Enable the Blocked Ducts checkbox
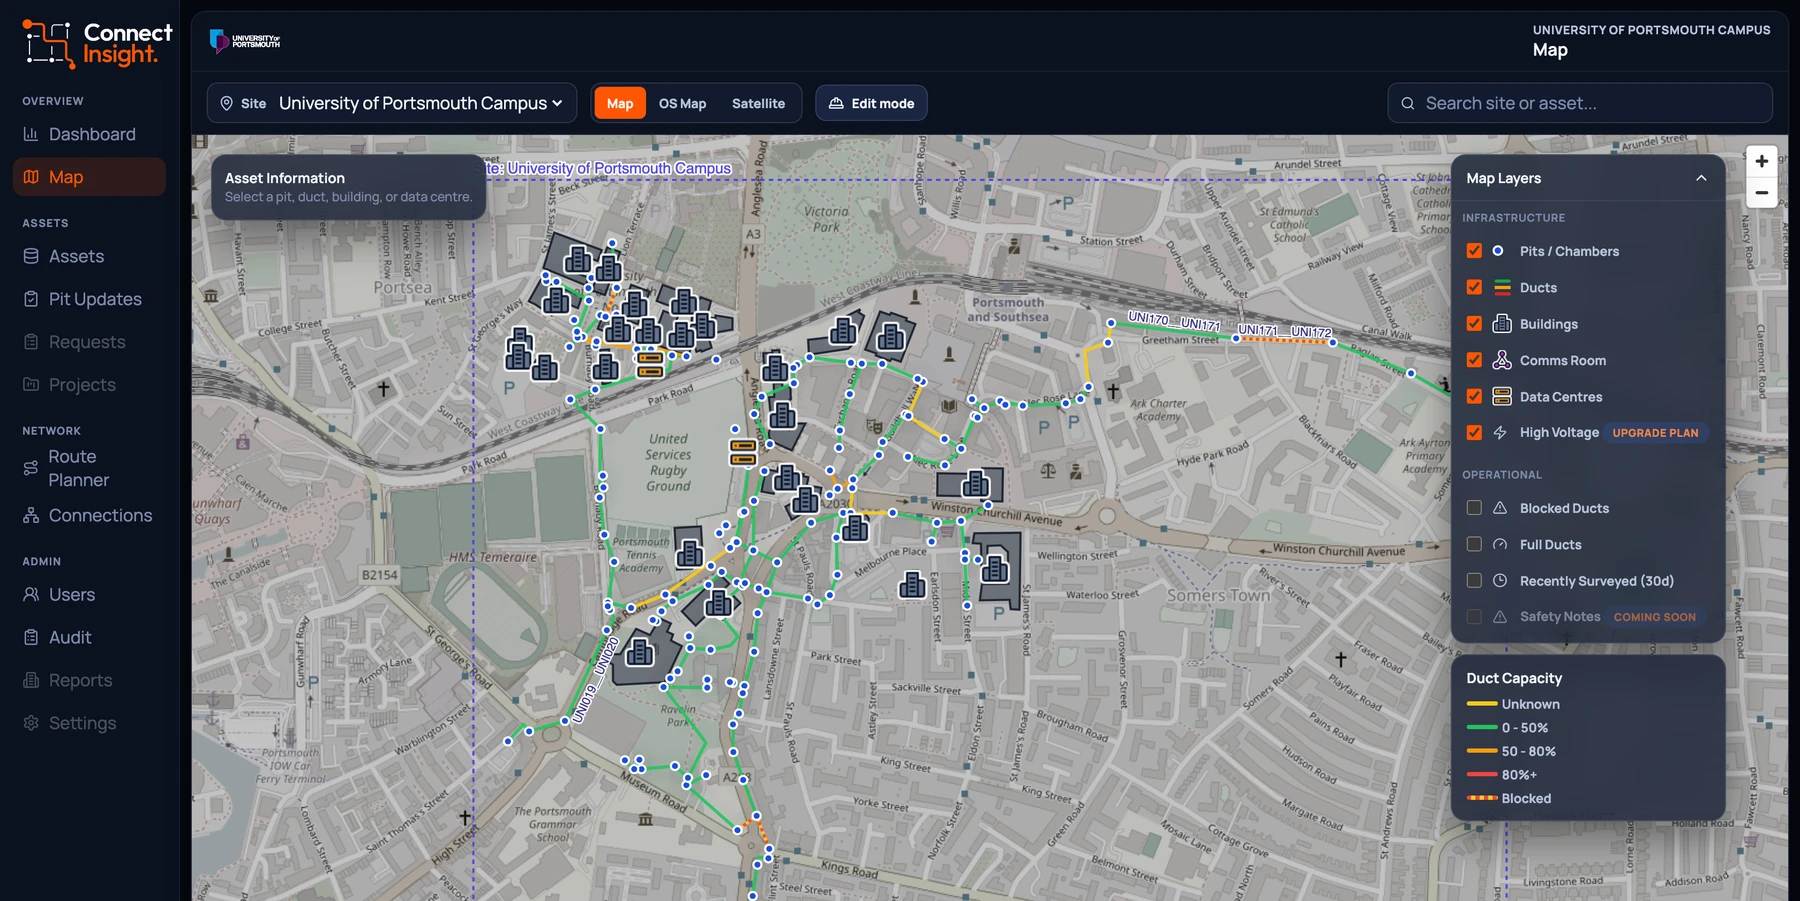The image size is (1800, 901). [1474, 508]
